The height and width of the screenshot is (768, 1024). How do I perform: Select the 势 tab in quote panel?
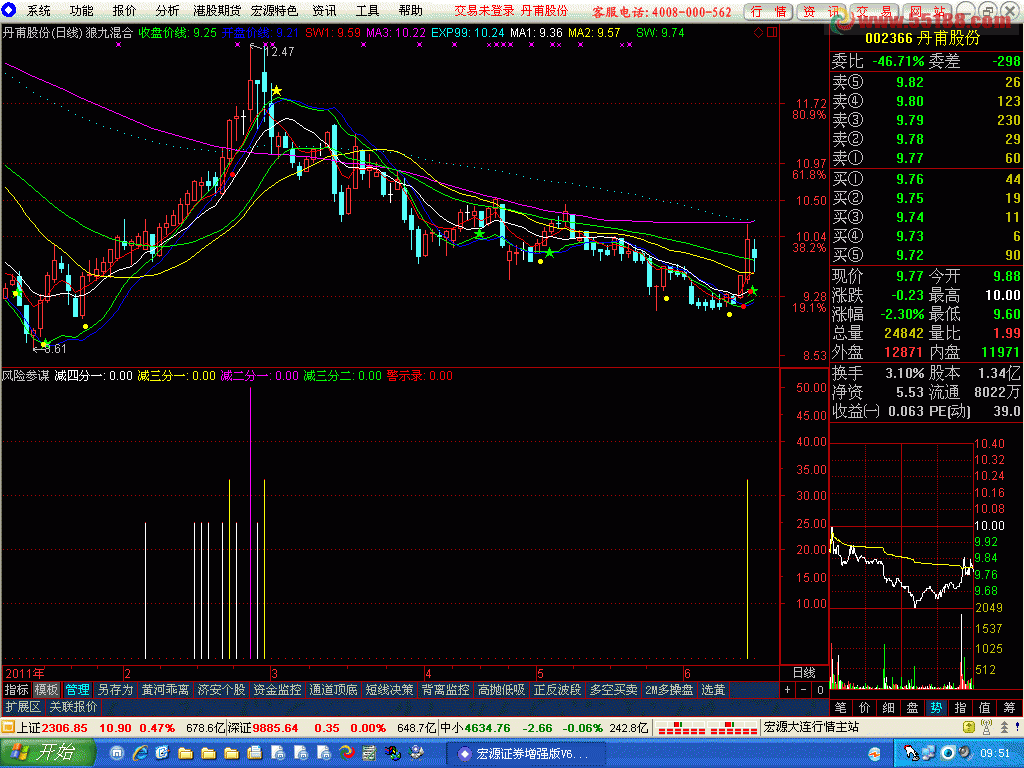click(937, 707)
